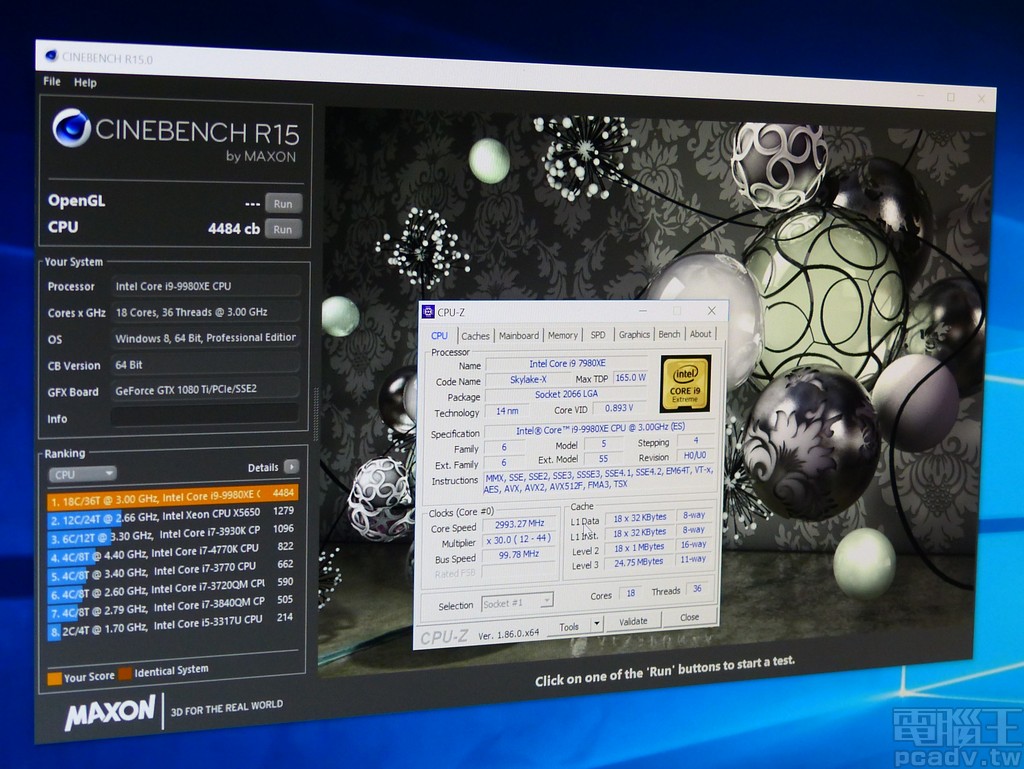The width and height of the screenshot is (1024, 769).
Task: Run the OpenGL benchmark test
Action: [x=283, y=203]
